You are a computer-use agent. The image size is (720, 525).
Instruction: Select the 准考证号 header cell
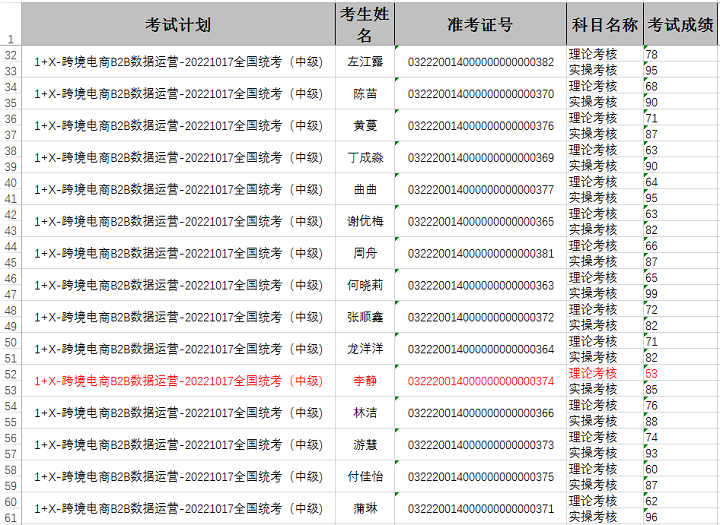coord(480,24)
